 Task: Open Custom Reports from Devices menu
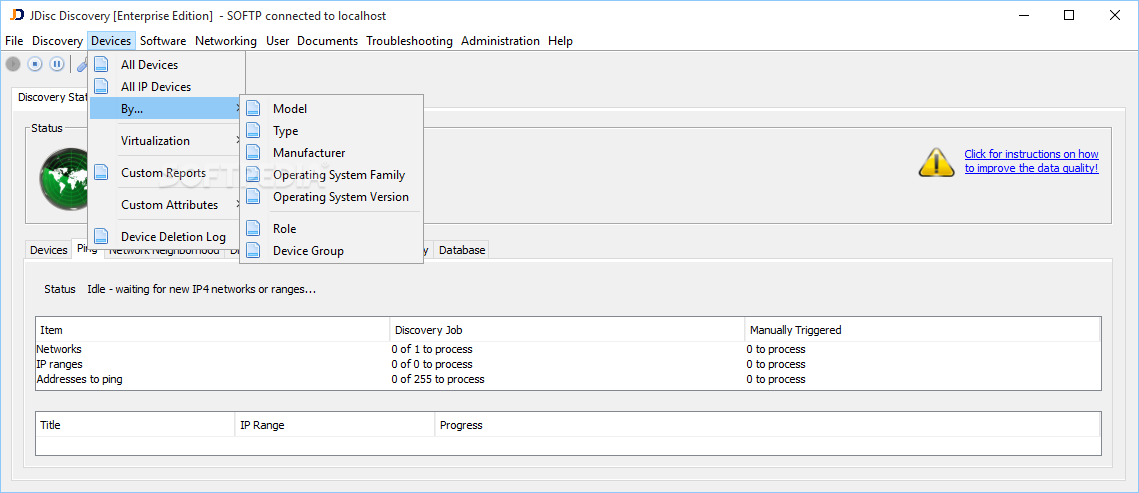(167, 173)
